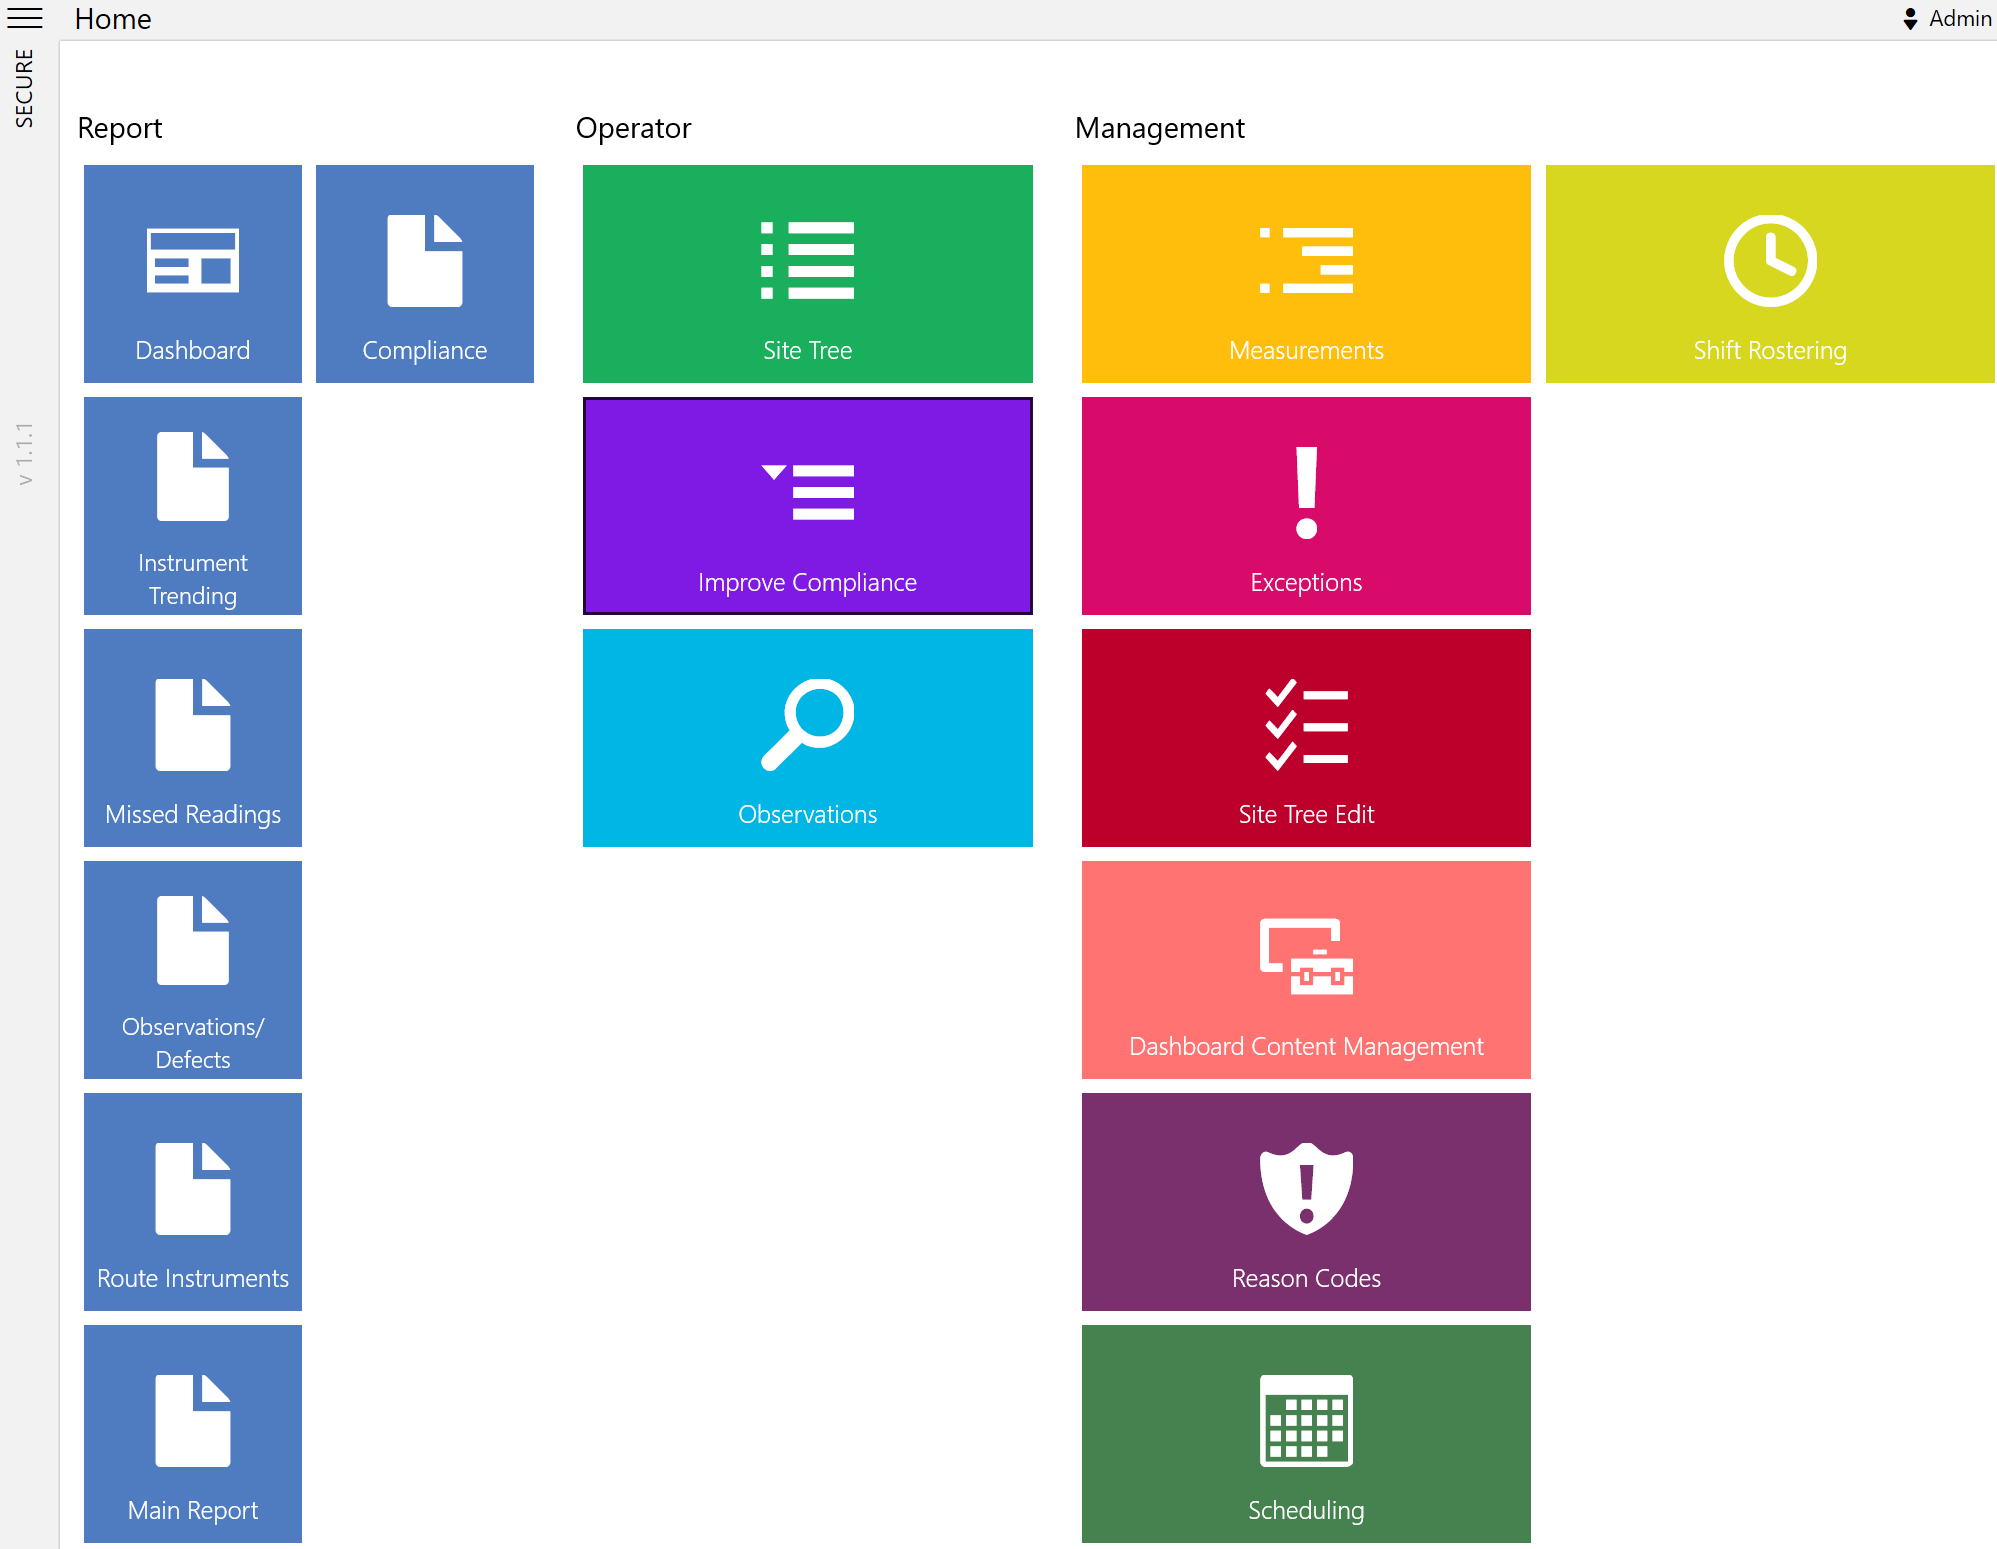Open the Exceptions tile
The image size is (1997, 1549).
coord(1306,506)
